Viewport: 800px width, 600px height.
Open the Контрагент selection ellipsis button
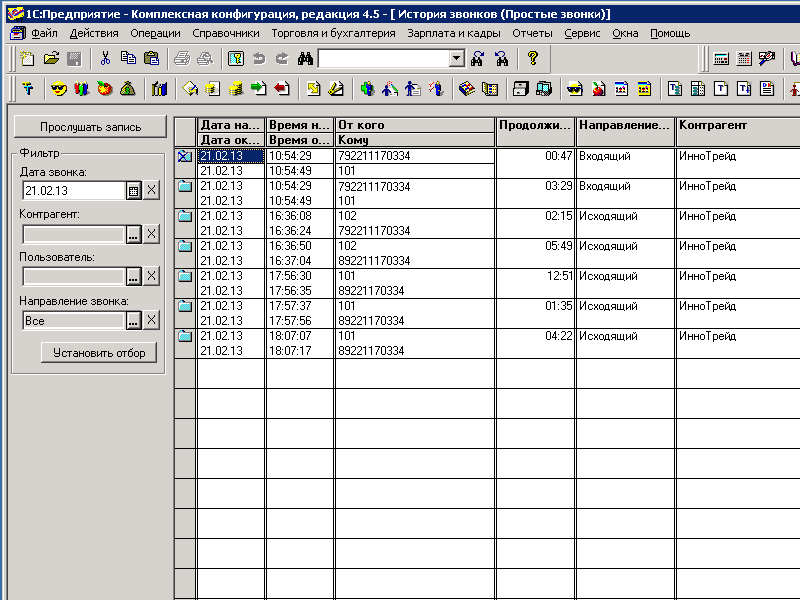pos(134,235)
